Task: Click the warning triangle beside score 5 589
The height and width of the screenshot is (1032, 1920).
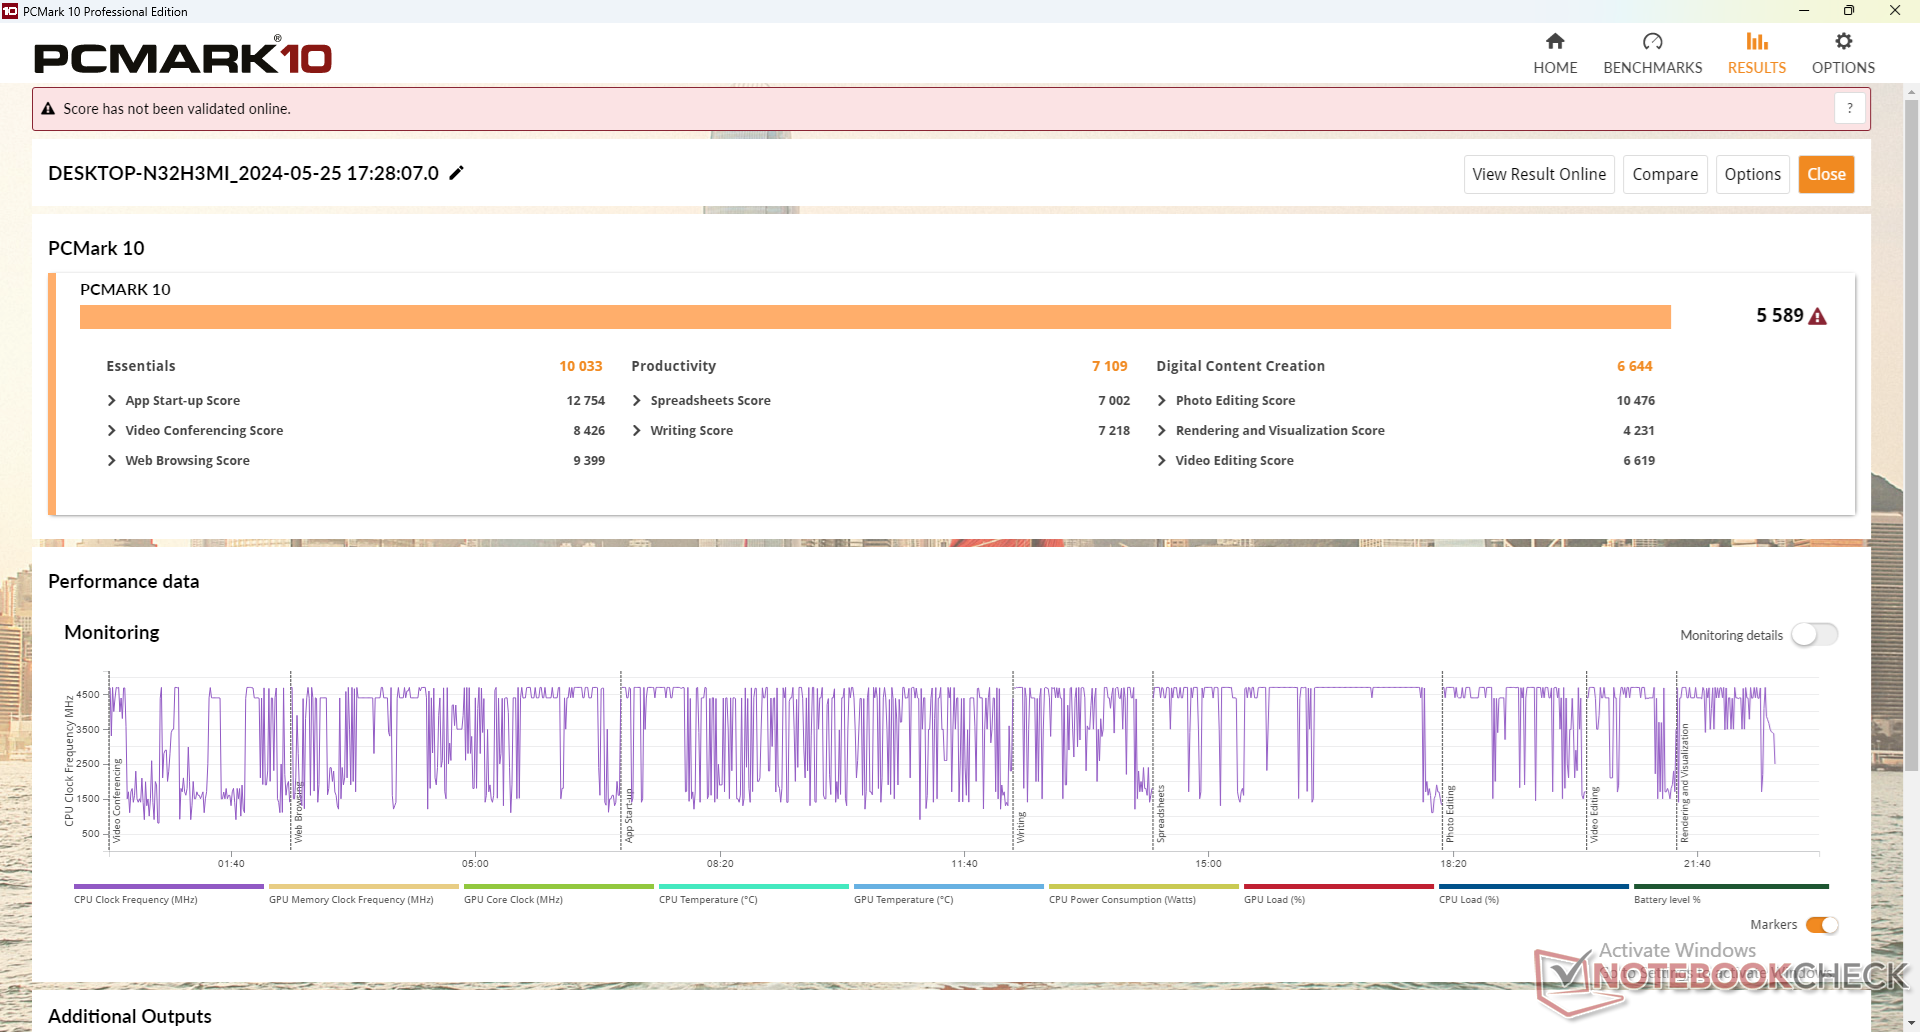Action: [1818, 316]
